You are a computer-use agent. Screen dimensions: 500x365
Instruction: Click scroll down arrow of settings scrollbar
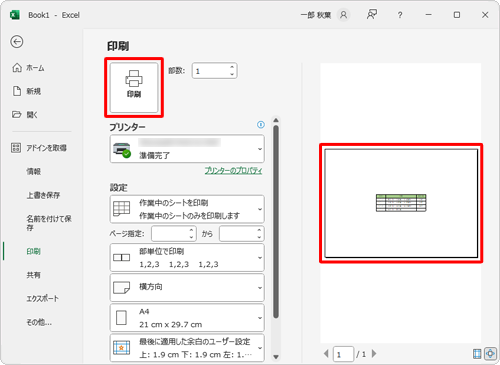point(276,357)
